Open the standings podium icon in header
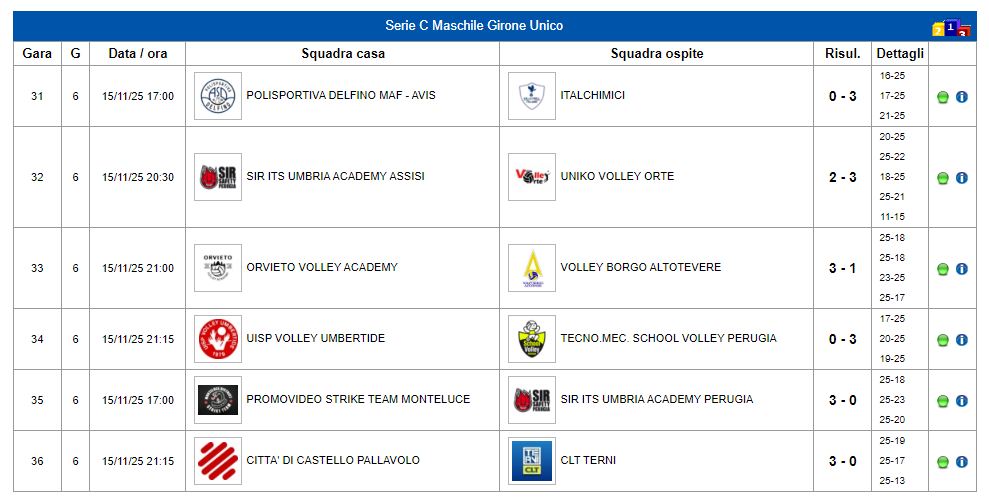Screen dimensions: 989x501 (x=951, y=28)
